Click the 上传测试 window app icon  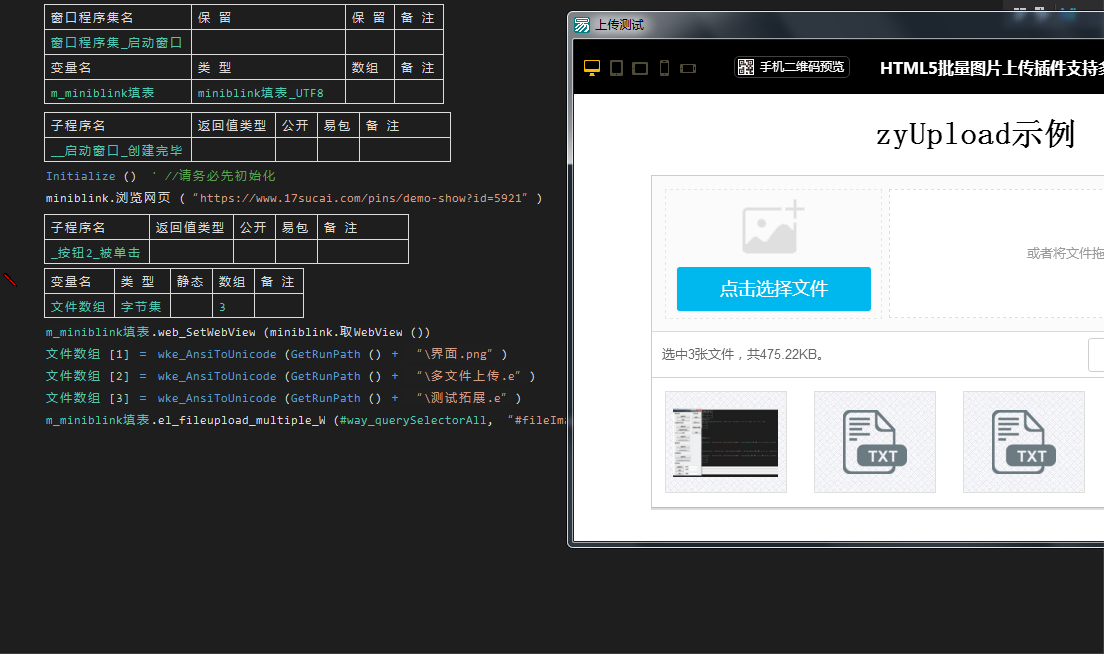[582, 25]
